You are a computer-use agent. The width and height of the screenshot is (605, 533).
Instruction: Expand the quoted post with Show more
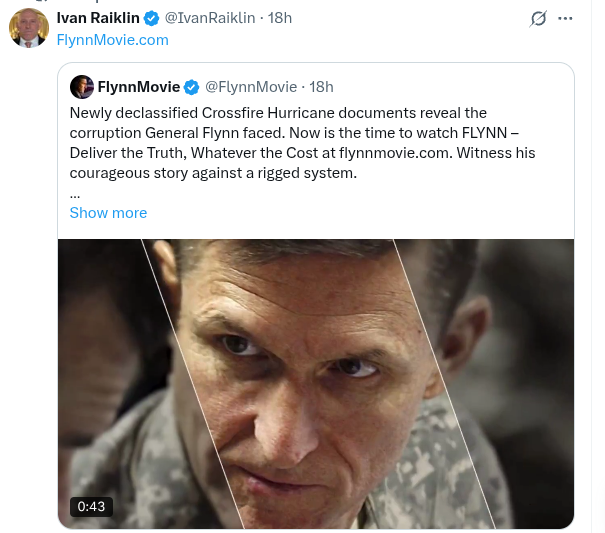tap(108, 212)
